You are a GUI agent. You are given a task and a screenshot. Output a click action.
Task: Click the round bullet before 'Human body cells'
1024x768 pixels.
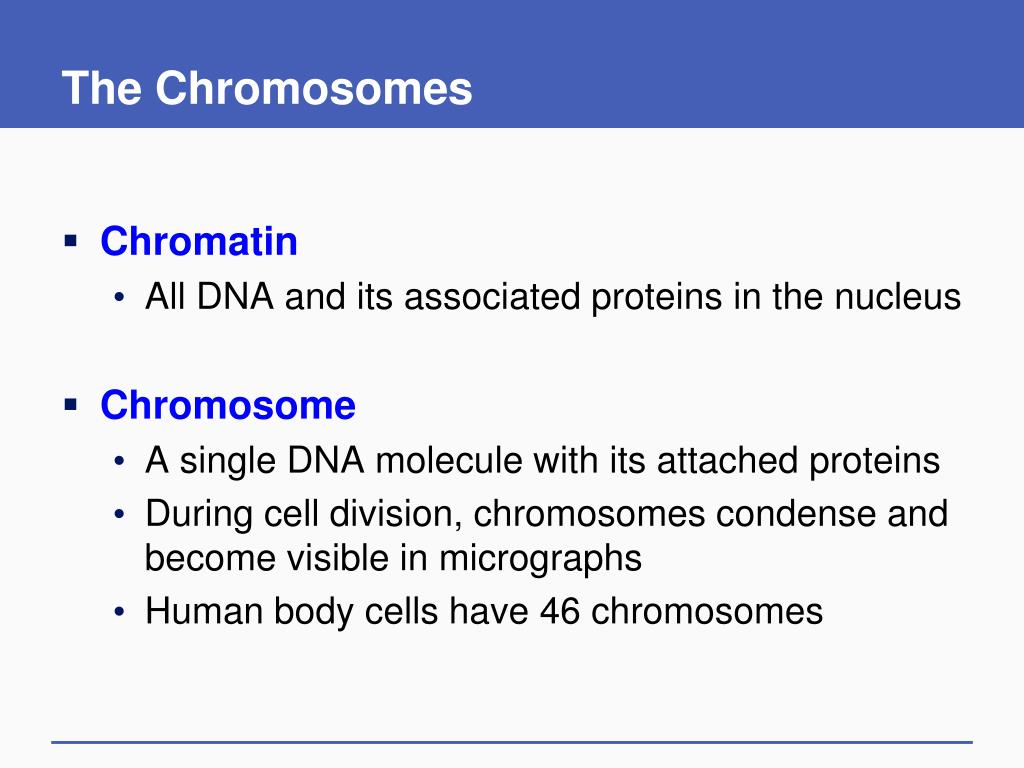pyautogui.click(x=119, y=613)
